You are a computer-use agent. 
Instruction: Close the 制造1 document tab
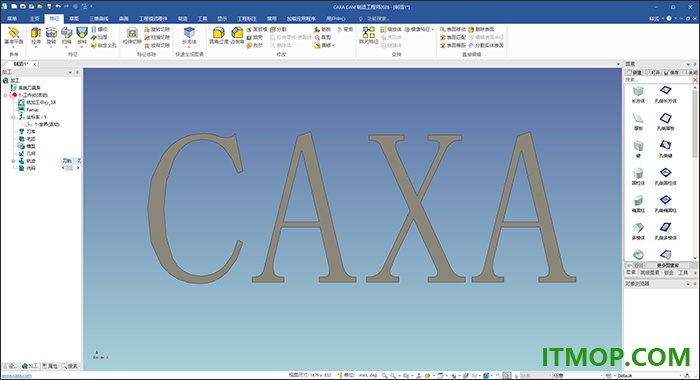[x=34, y=64]
